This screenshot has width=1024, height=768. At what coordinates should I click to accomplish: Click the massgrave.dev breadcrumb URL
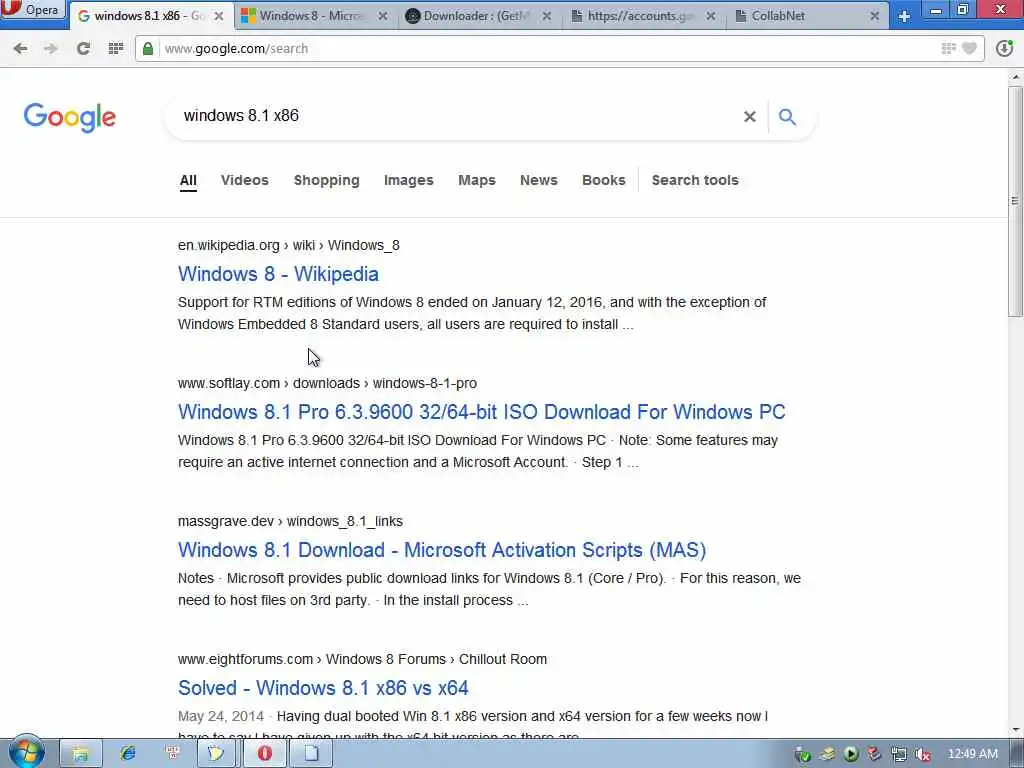290,521
